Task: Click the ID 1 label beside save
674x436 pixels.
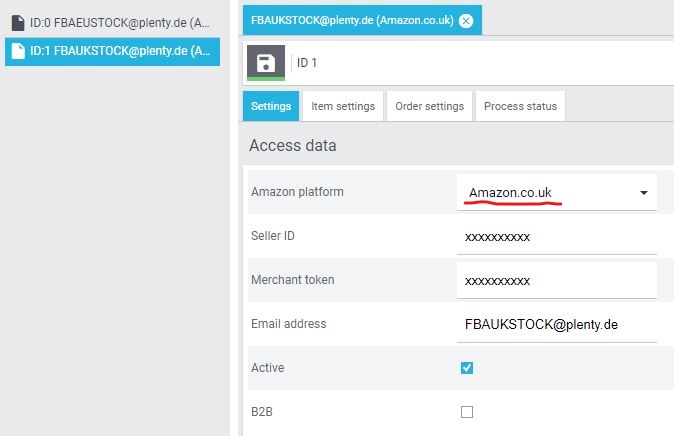Action: [x=306, y=63]
